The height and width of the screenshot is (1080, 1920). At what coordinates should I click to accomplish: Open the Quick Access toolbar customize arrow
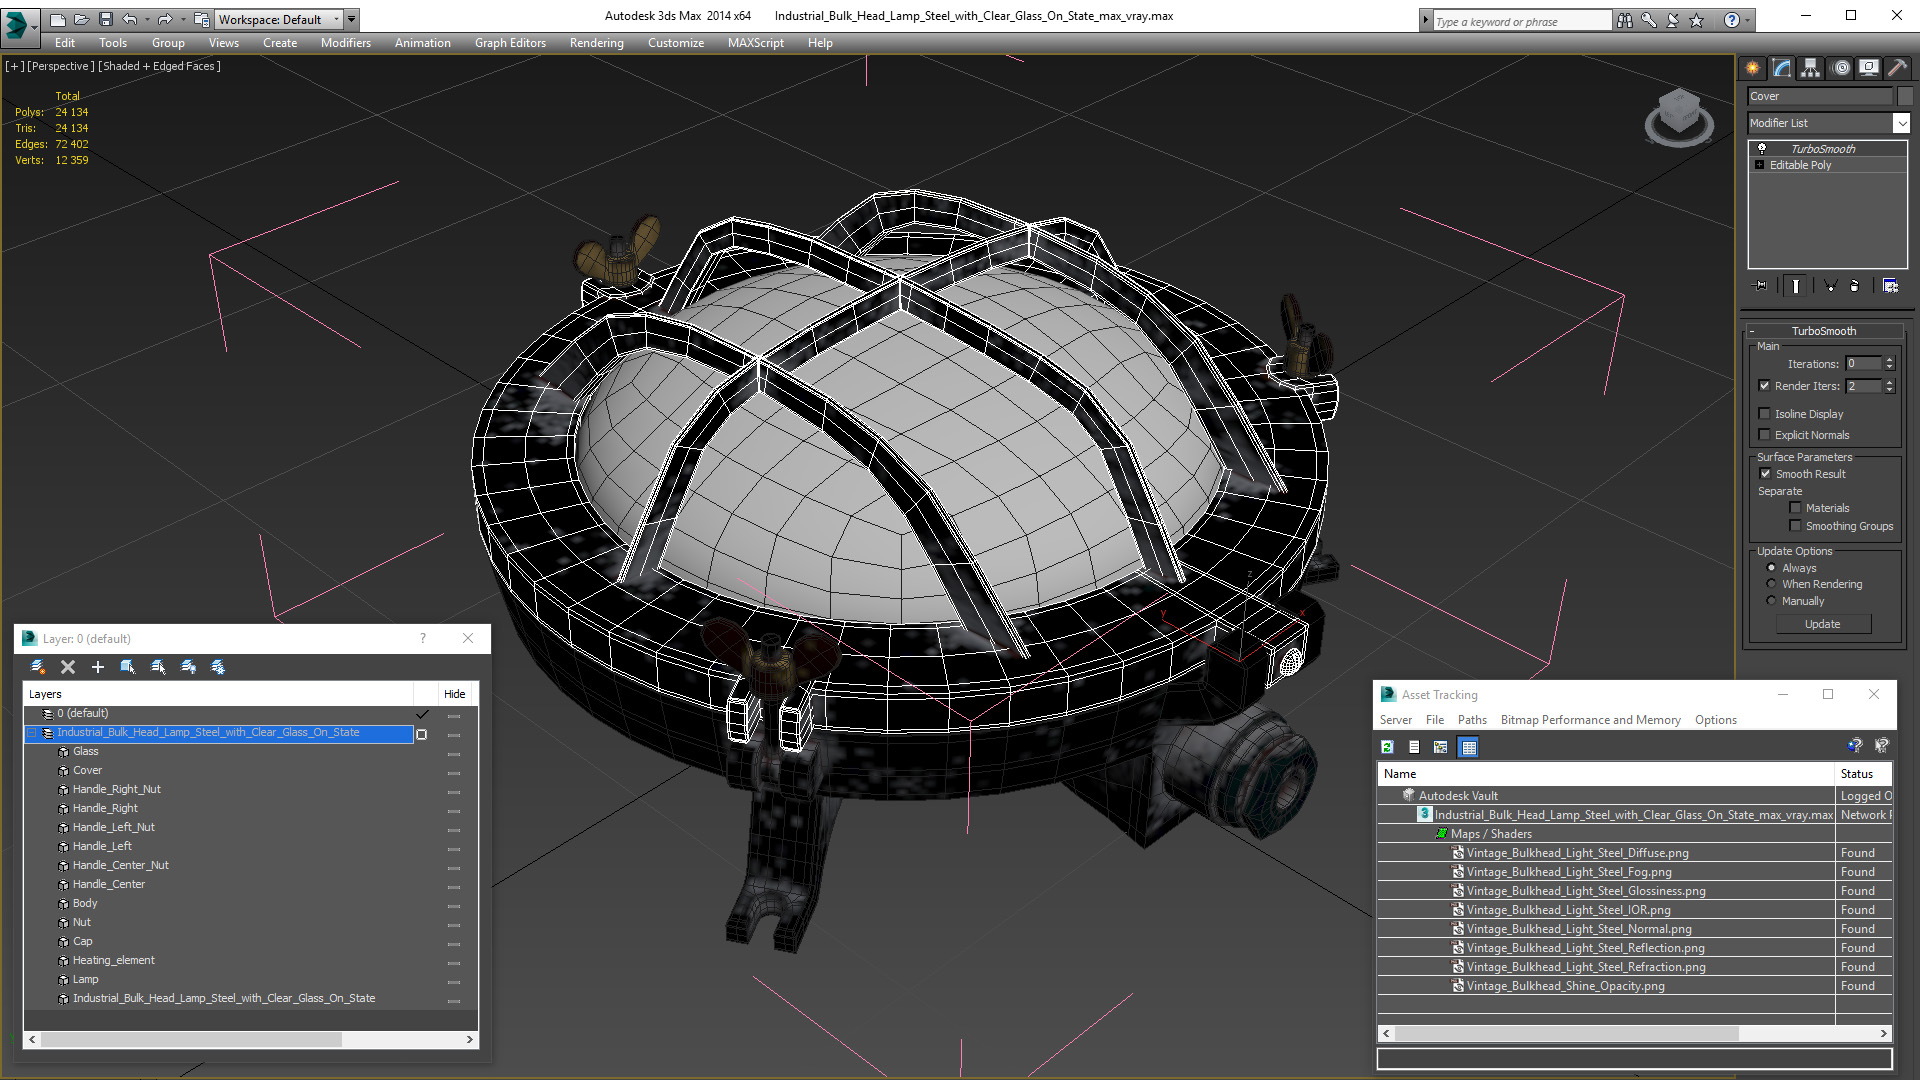pyautogui.click(x=352, y=19)
